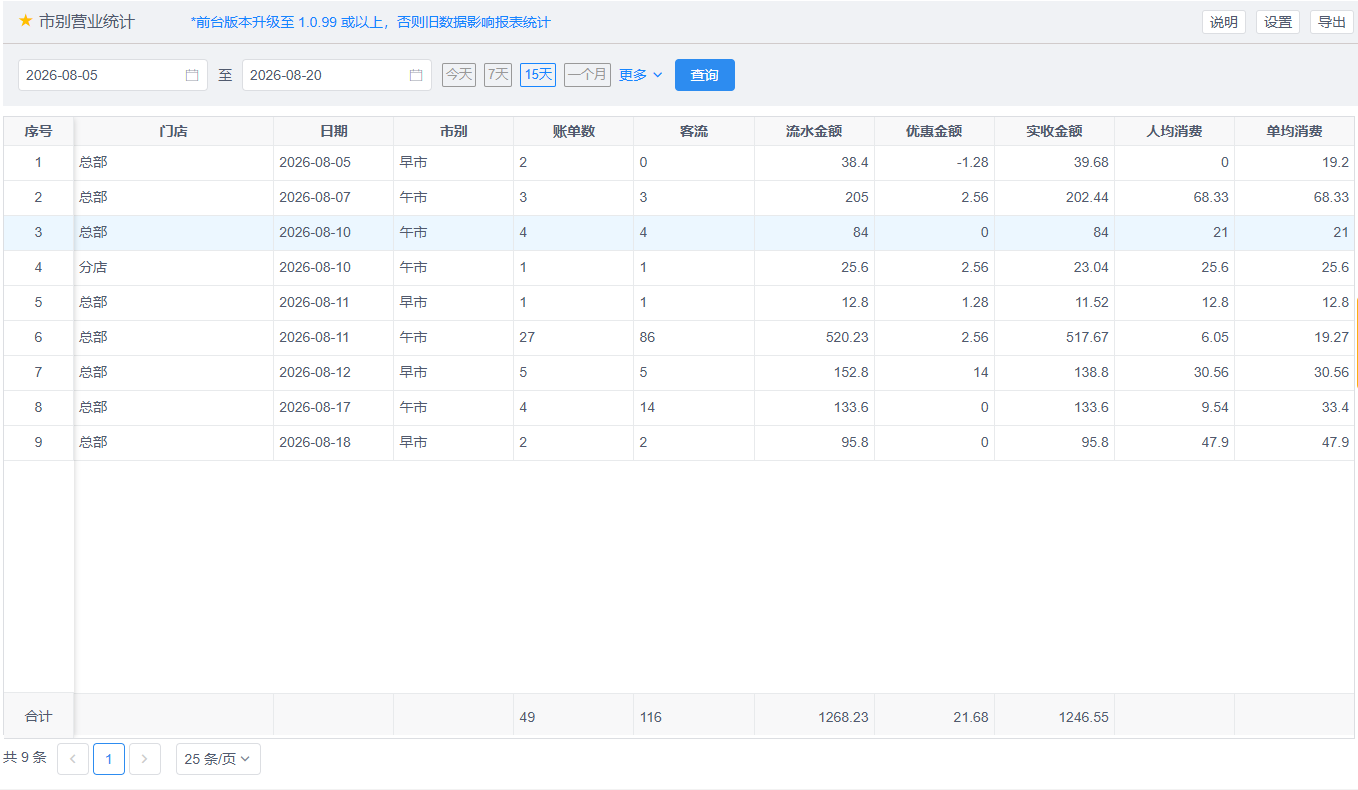Click date 2026-08-18 in row 9
The width and height of the screenshot is (1358, 790).
(315, 442)
